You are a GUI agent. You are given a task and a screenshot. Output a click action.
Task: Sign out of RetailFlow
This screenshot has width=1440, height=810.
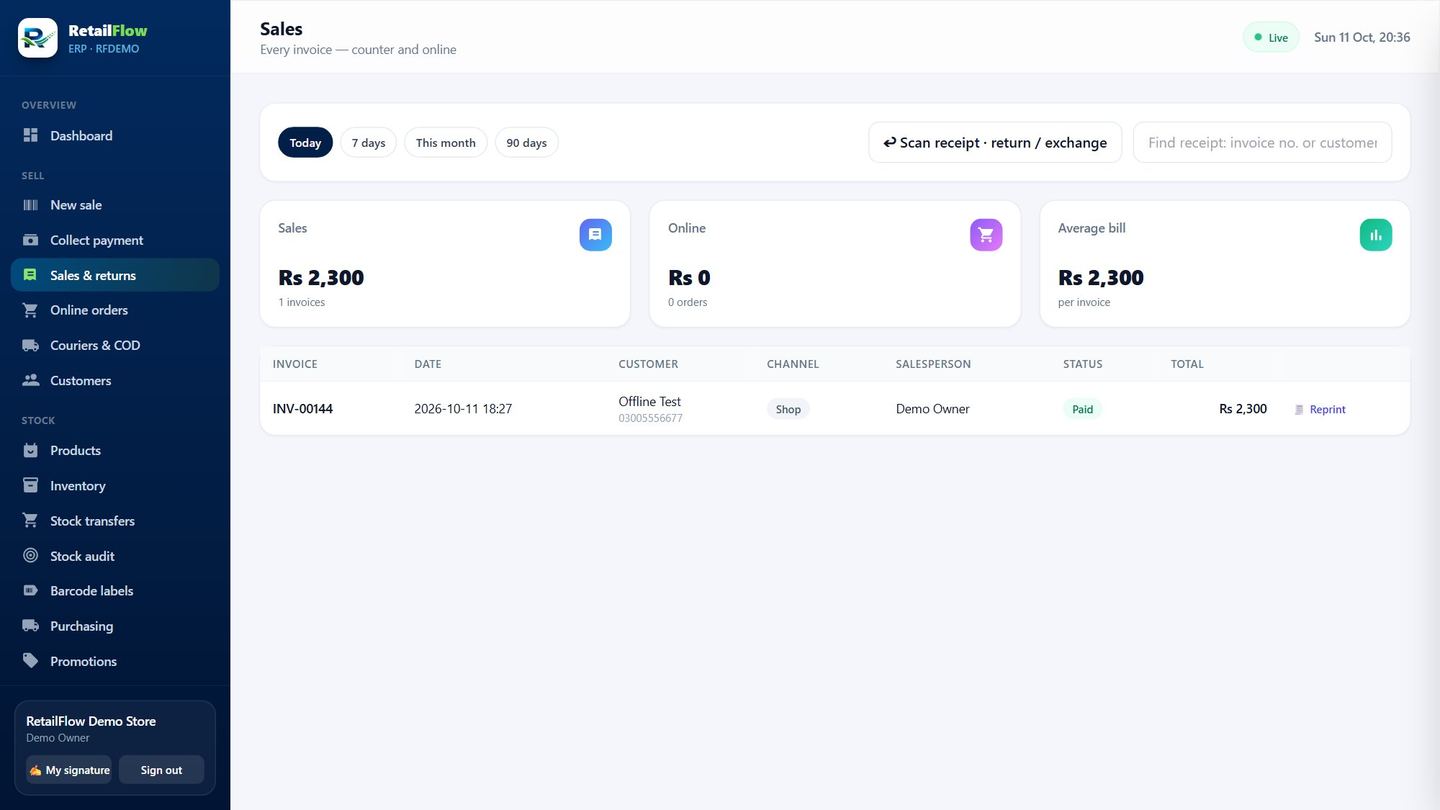point(161,770)
